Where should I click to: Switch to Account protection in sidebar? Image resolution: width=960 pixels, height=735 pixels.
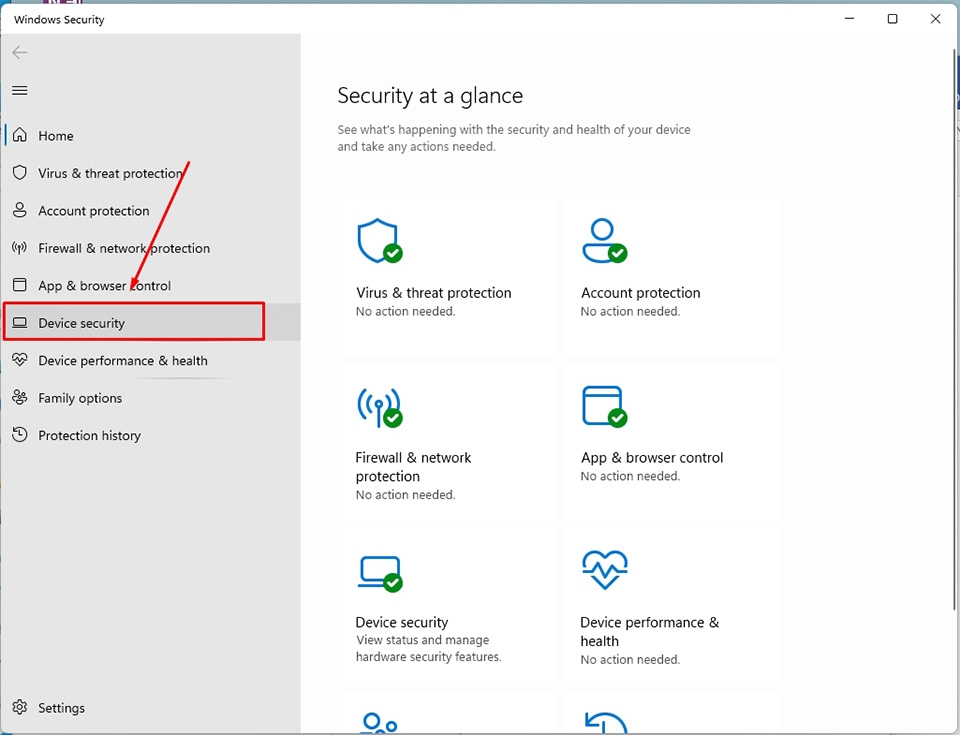93,210
